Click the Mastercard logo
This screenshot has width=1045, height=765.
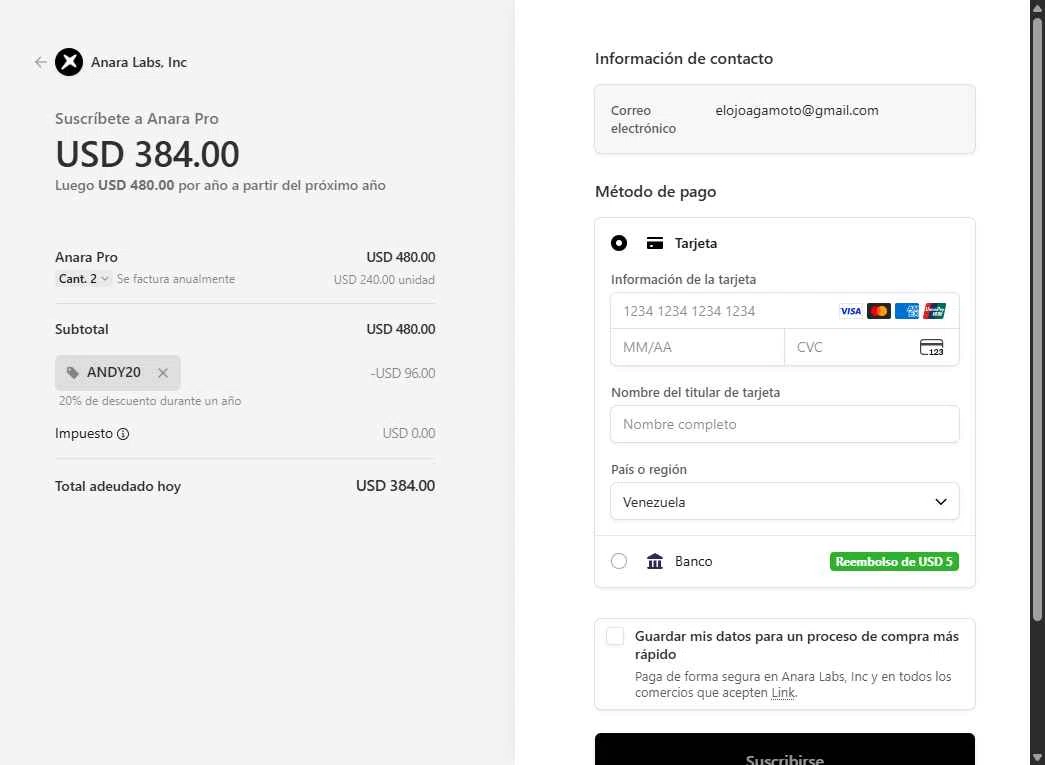tap(878, 311)
